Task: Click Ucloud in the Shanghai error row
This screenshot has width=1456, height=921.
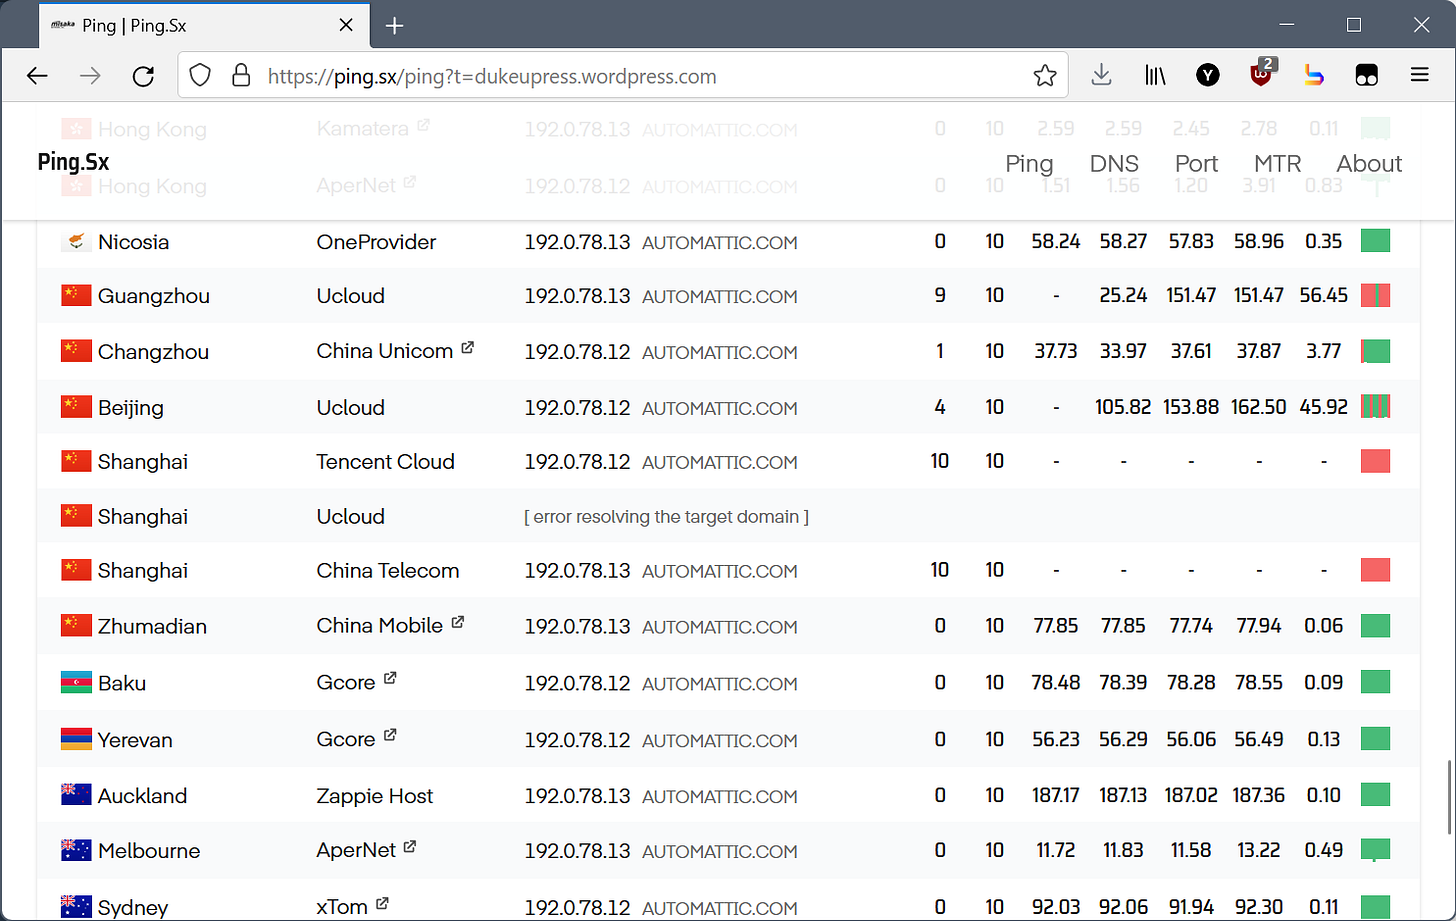Action: tap(350, 517)
